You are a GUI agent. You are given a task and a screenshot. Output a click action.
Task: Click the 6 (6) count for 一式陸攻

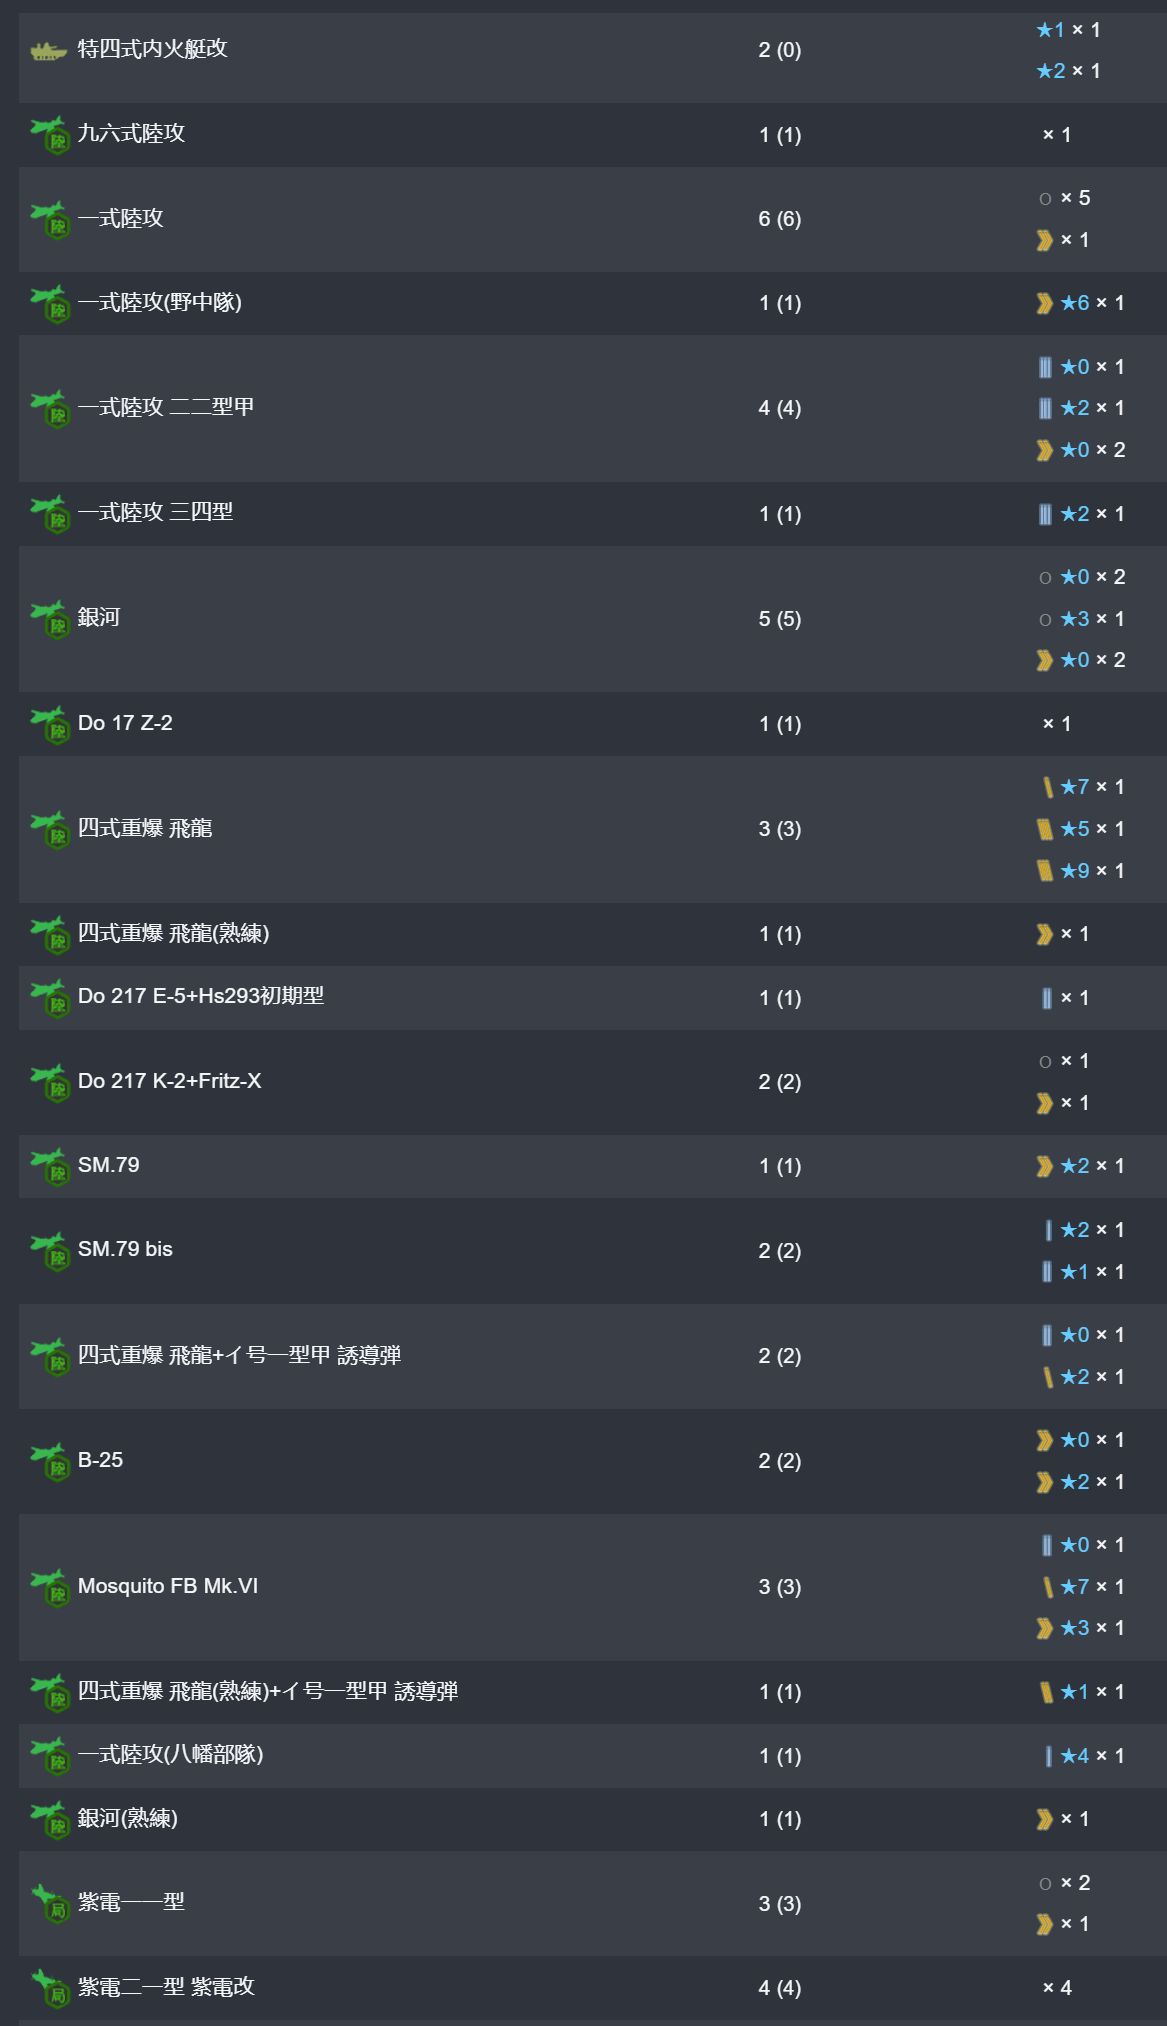[x=779, y=219]
